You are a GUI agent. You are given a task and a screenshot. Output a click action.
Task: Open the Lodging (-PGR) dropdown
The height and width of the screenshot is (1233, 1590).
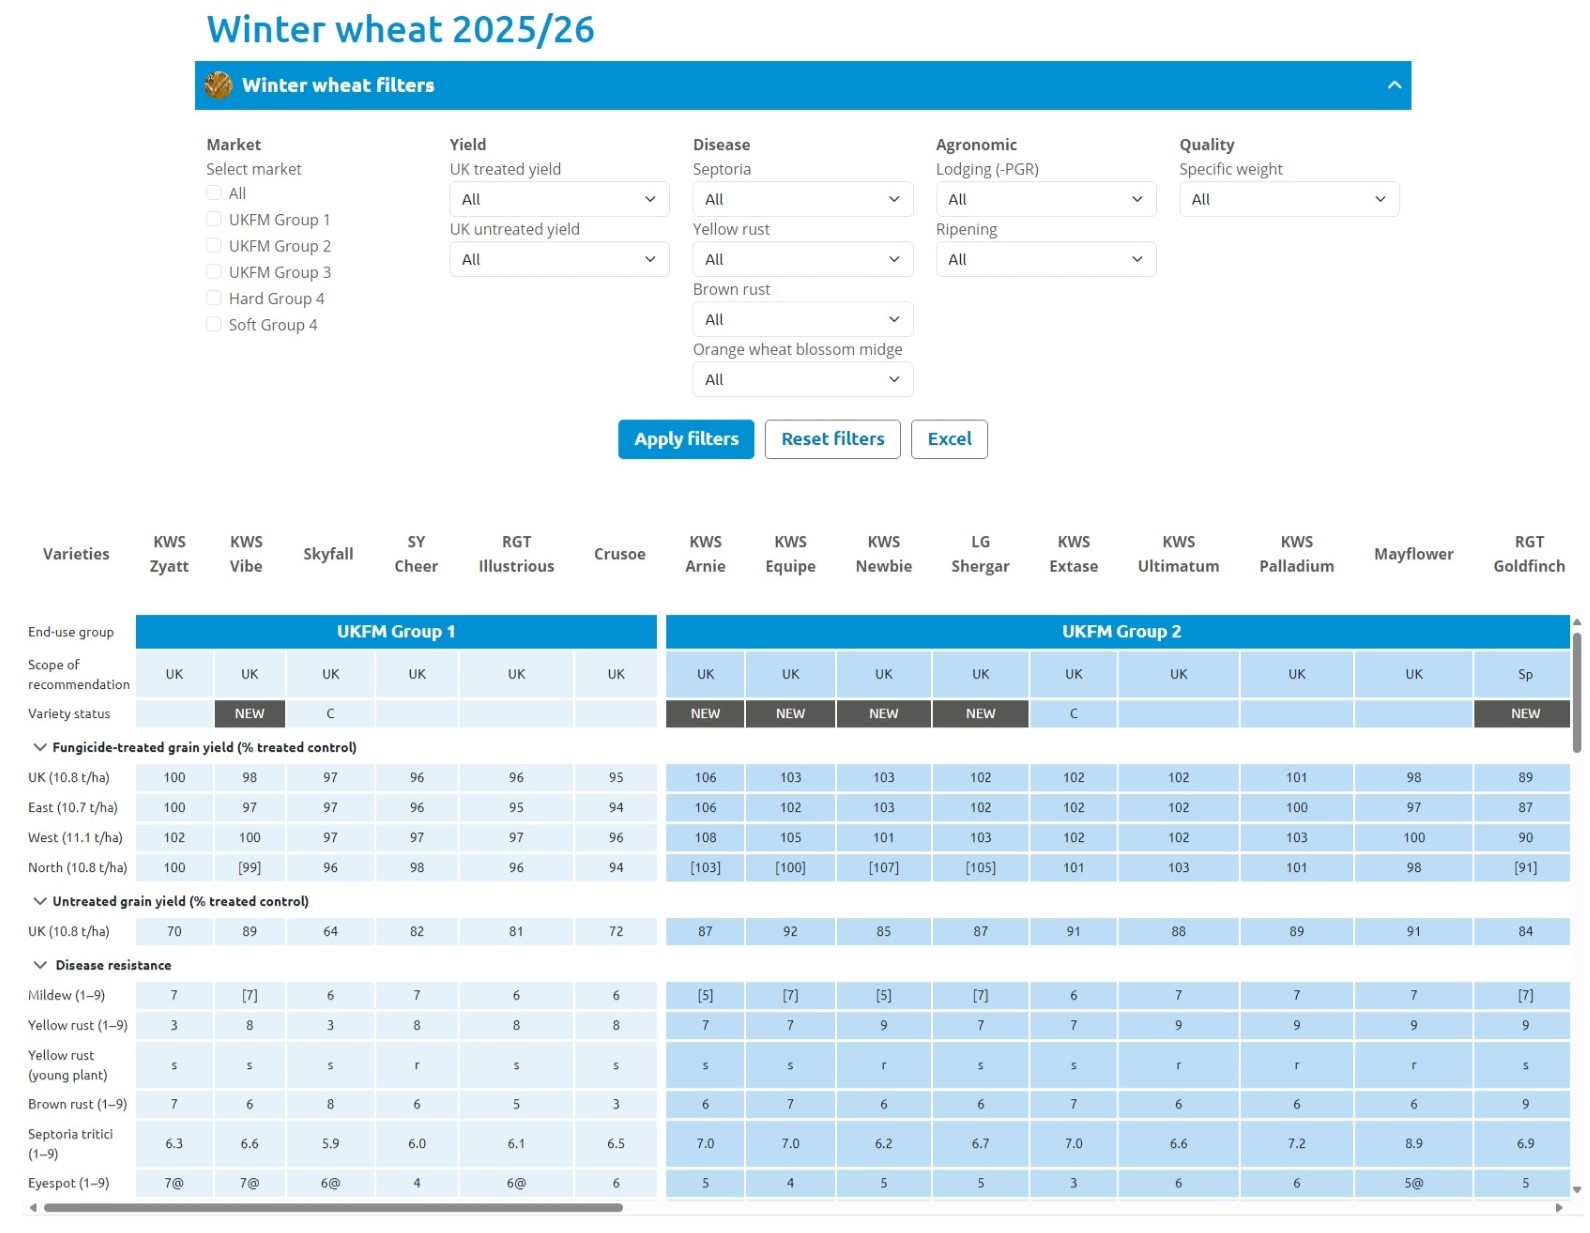(x=1046, y=199)
